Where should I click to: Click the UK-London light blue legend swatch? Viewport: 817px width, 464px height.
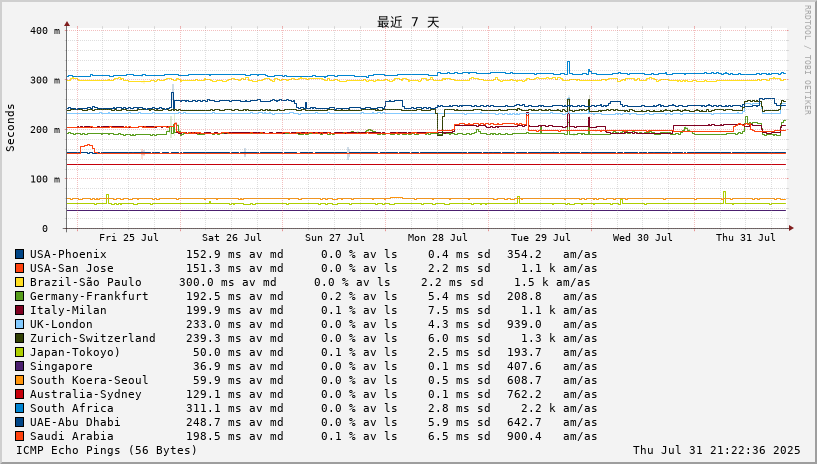click(19, 325)
